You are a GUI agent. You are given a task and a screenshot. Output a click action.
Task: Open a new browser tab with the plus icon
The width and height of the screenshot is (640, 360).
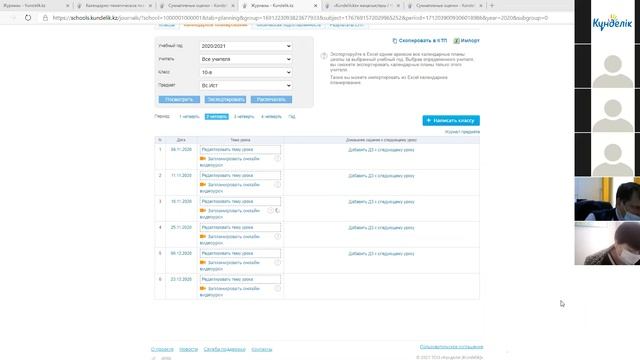click(x=491, y=6)
